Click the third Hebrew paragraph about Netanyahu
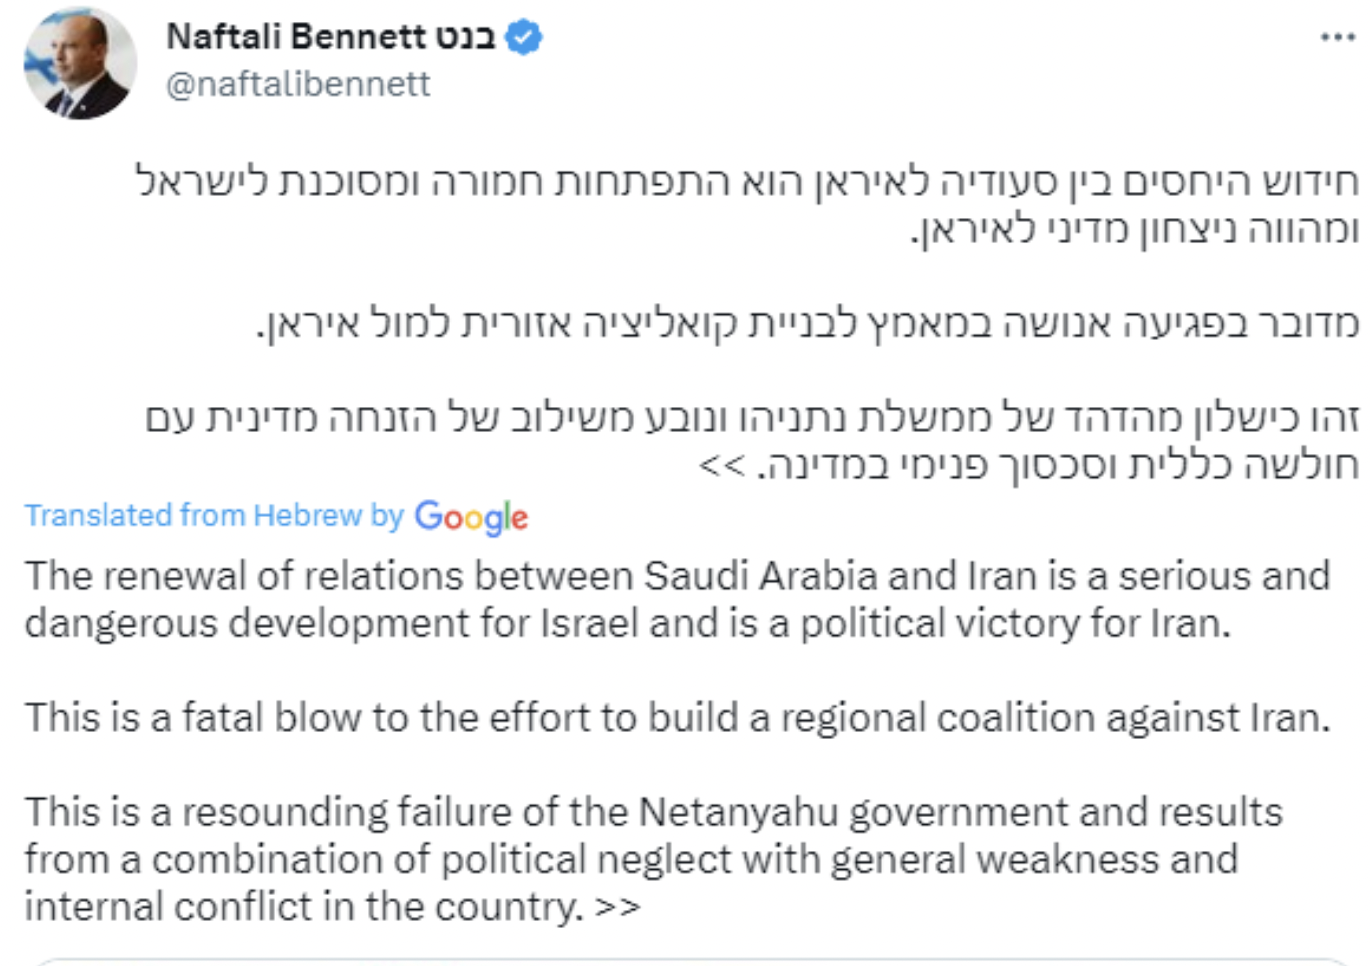The height and width of the screenshot is (966, 1370). 752,441
